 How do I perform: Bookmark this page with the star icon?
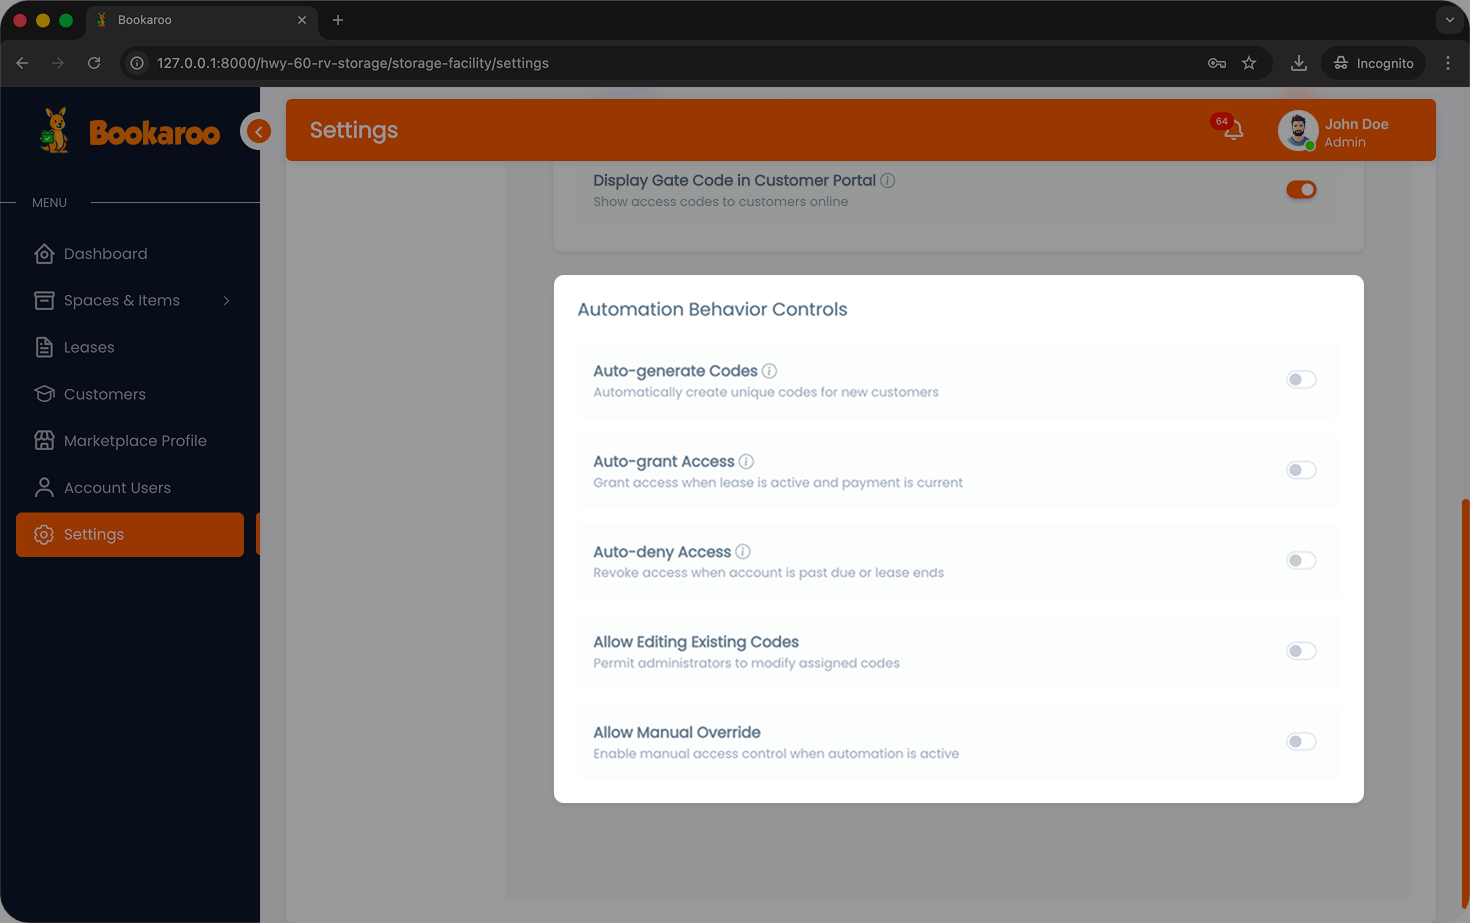(1249, 63)
